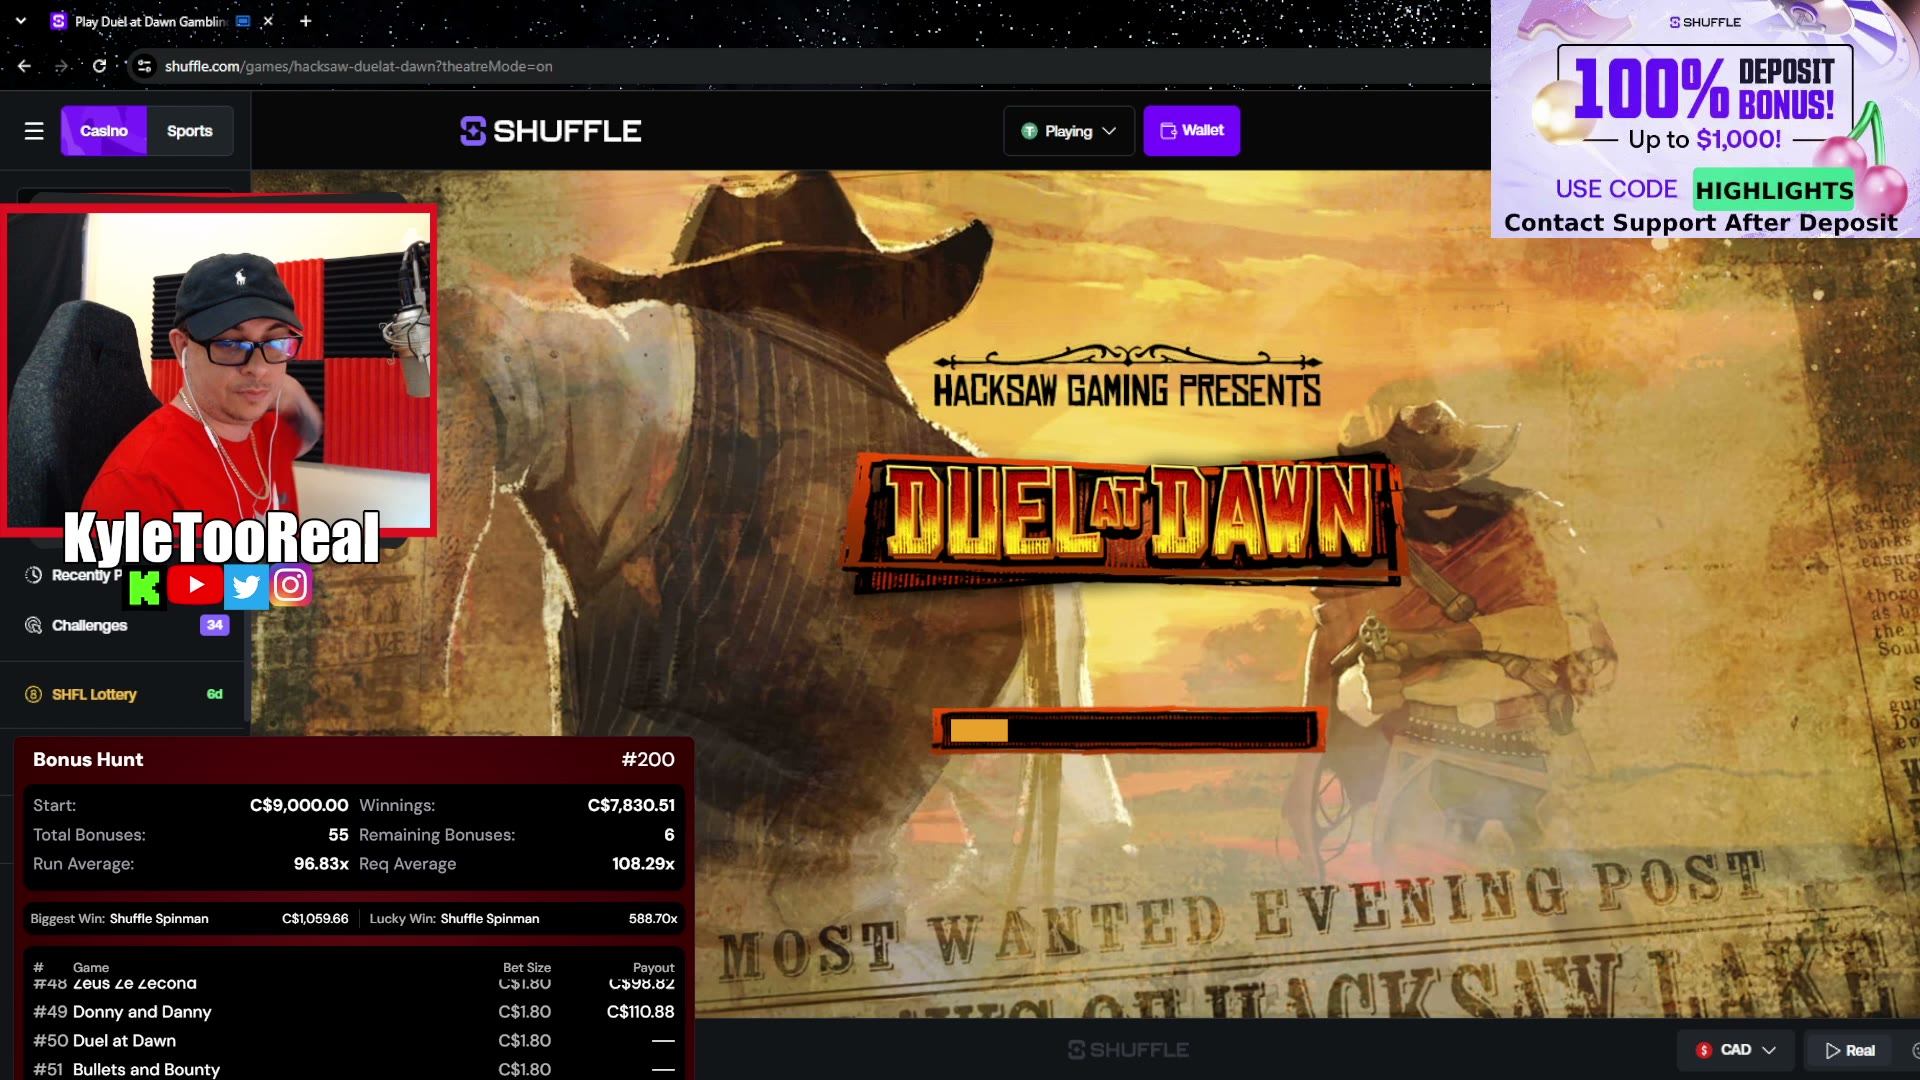View site information for shuffle.com
Viewport: 1920px width, 1080px height.
coord(144,66)
